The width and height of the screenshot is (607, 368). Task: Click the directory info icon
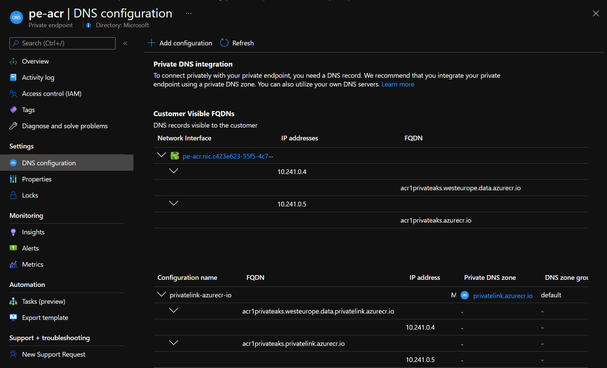88,25
